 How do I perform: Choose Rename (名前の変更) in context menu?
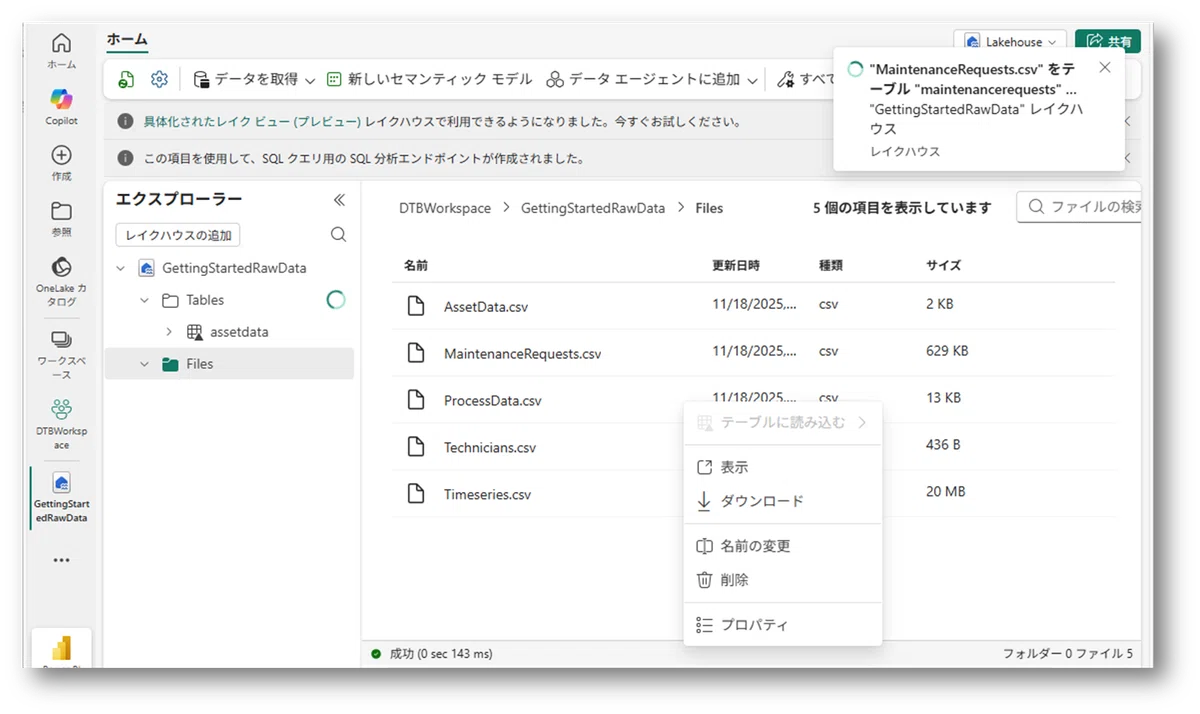(x=783, y=546)
